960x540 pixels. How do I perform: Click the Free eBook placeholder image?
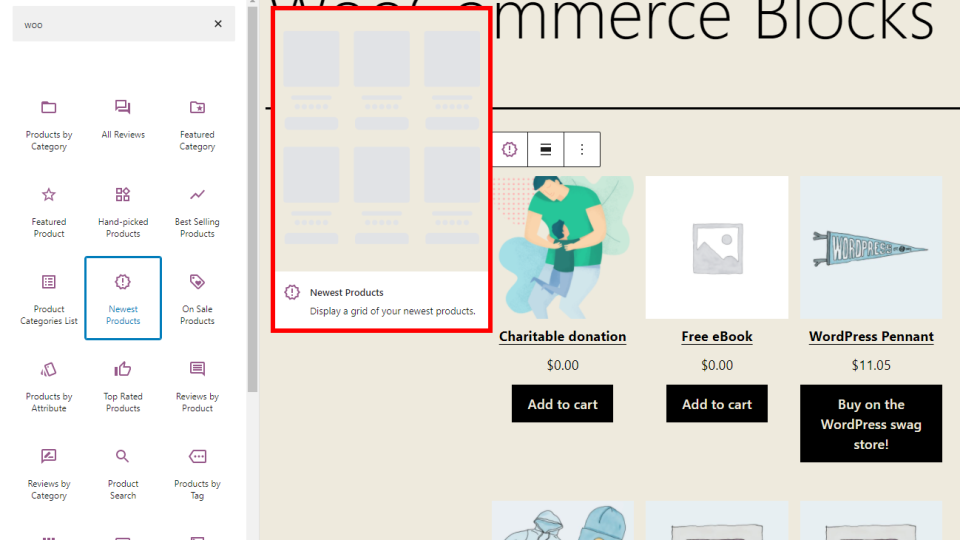pos(716,247)
